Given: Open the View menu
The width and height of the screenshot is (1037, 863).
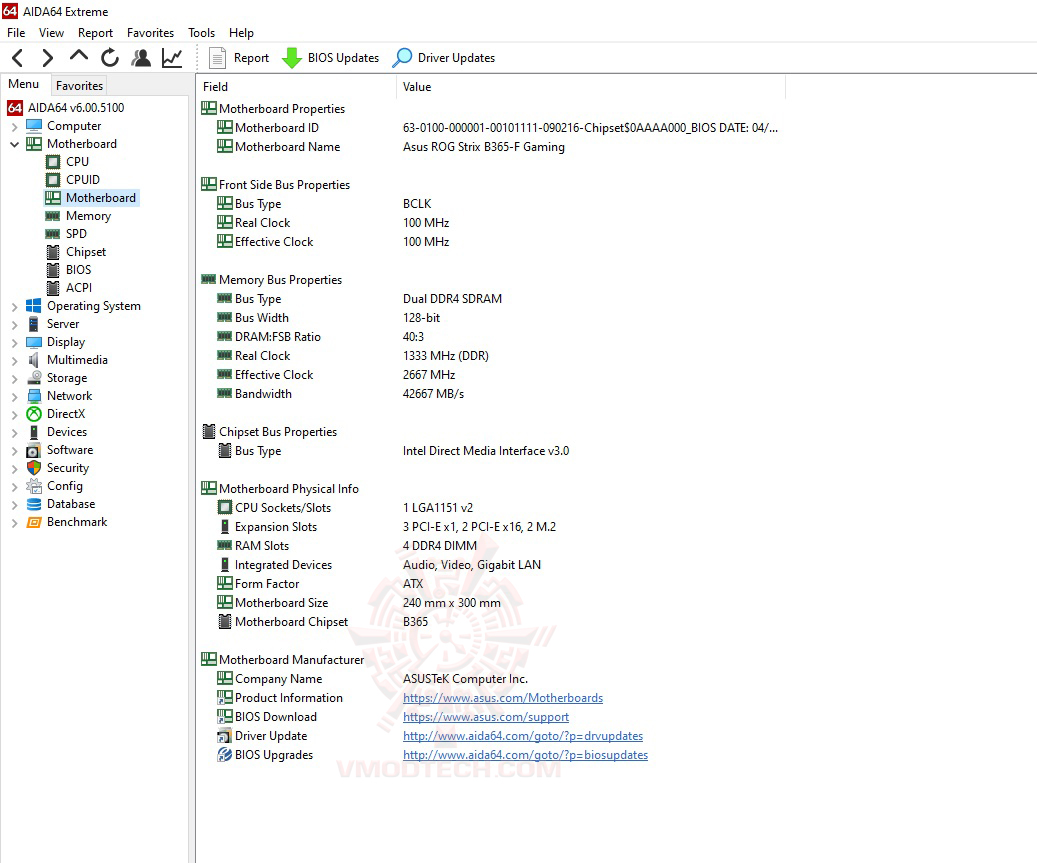Looking at the screenshot, I should 51,32.
